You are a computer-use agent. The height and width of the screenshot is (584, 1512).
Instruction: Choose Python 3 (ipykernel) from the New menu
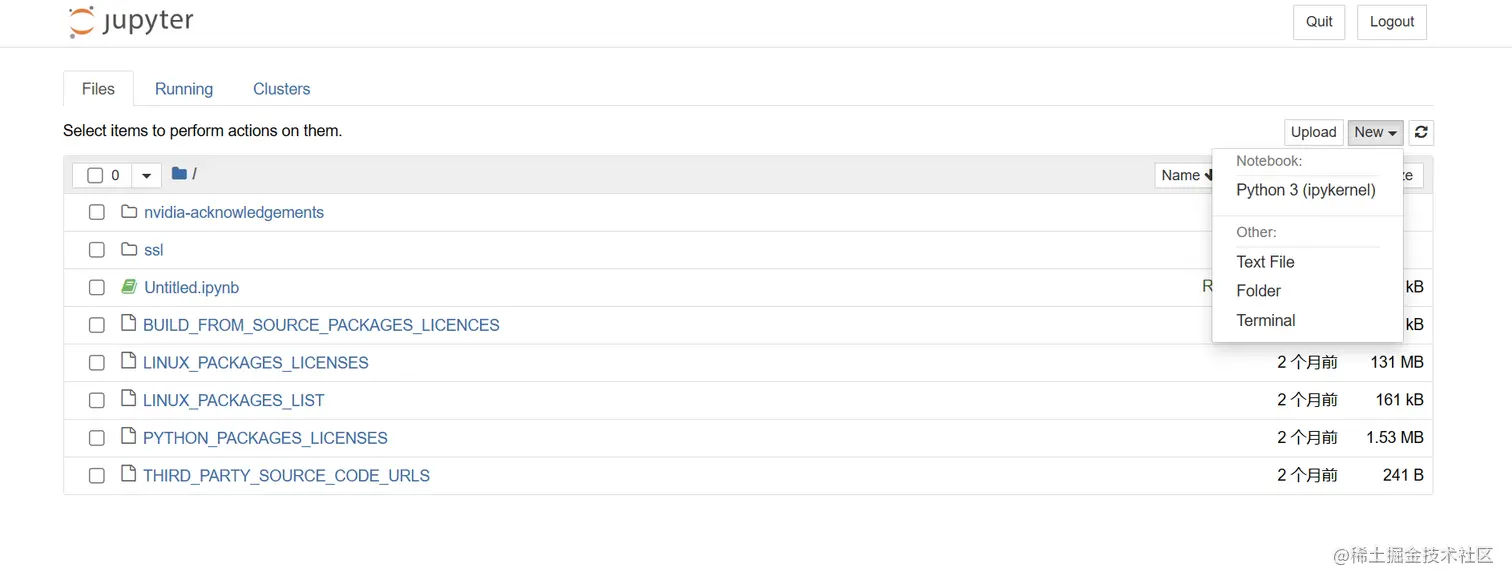click(1306, 190)
